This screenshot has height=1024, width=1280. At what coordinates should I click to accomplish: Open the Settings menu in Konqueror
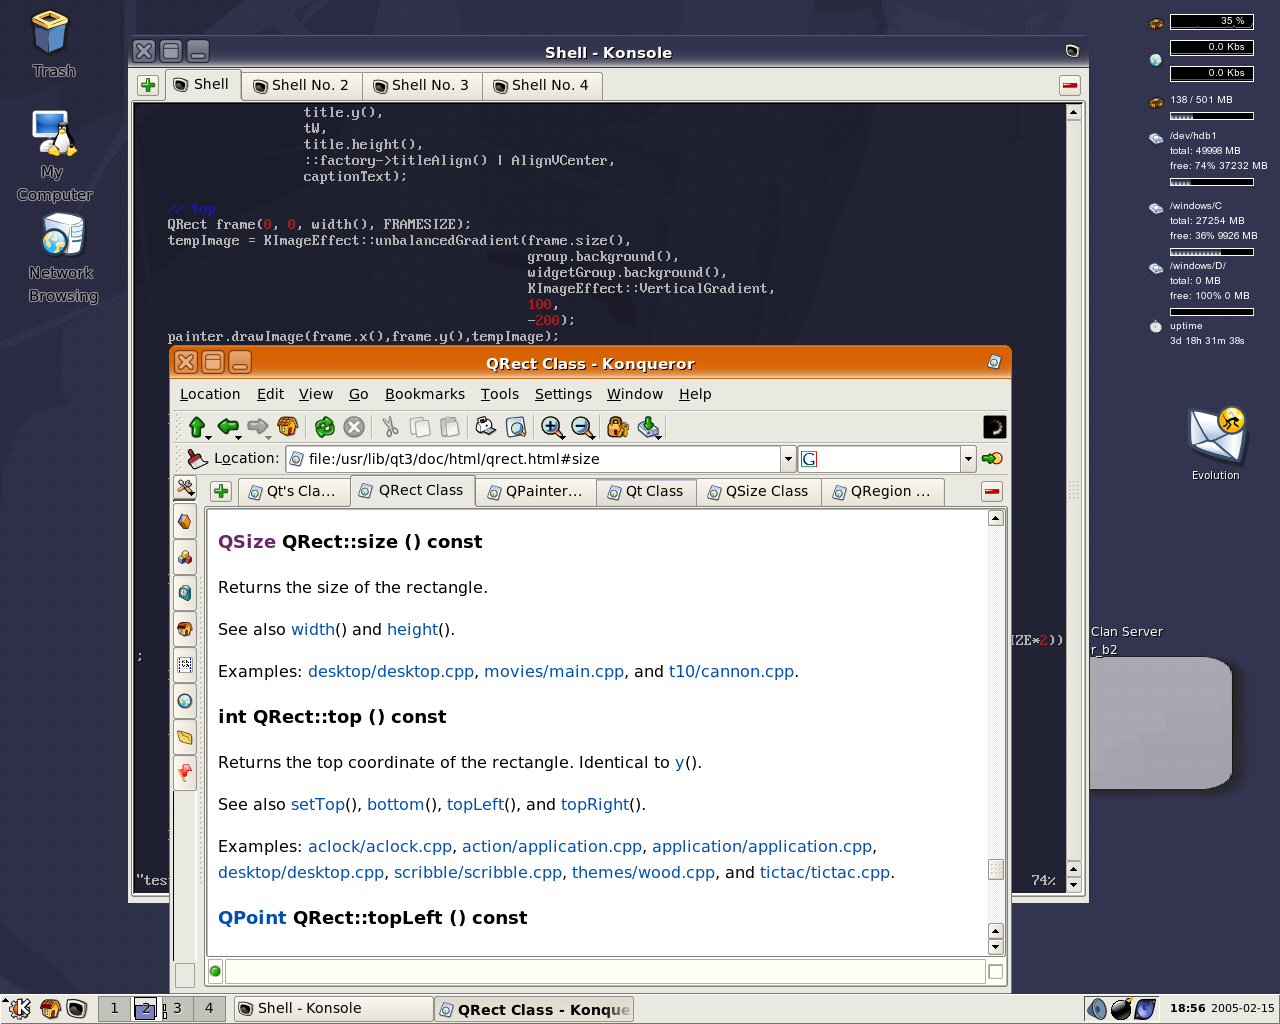pos(563,394)
